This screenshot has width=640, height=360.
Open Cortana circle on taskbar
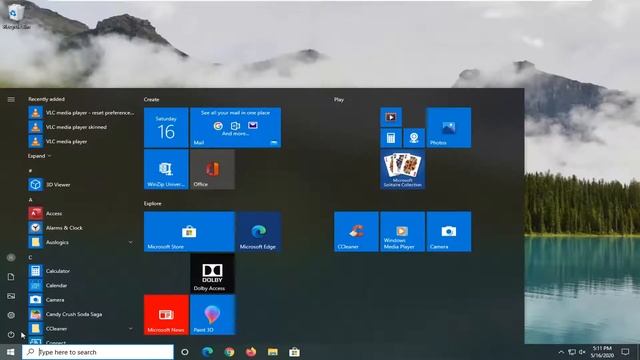click(x=185, y=352)
